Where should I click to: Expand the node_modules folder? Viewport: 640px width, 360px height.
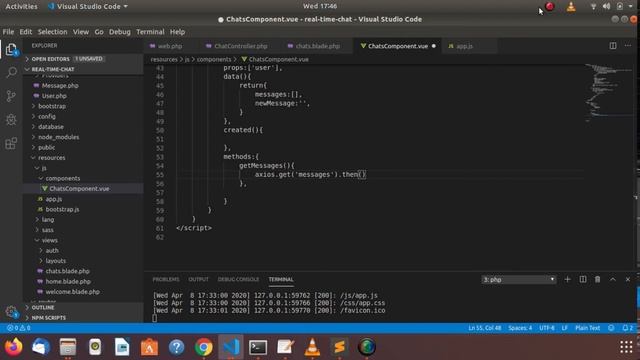(x=58, y=137)
